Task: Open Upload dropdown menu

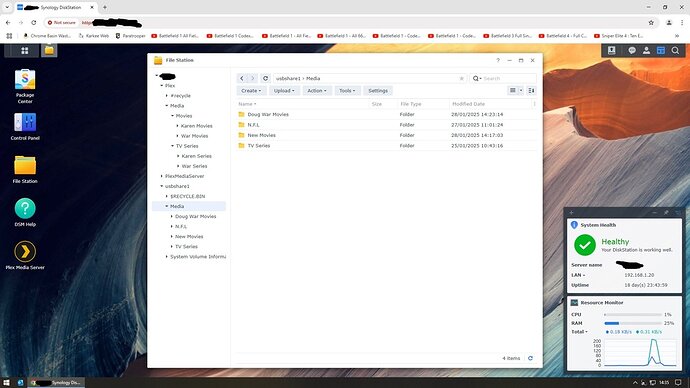Action: [284, 91]
